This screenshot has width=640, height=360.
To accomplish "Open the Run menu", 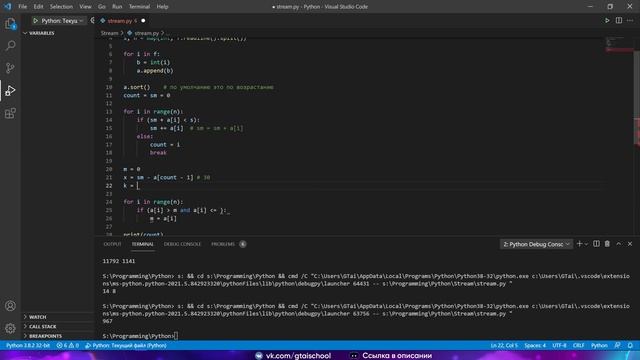I will (x=117, y=7).
